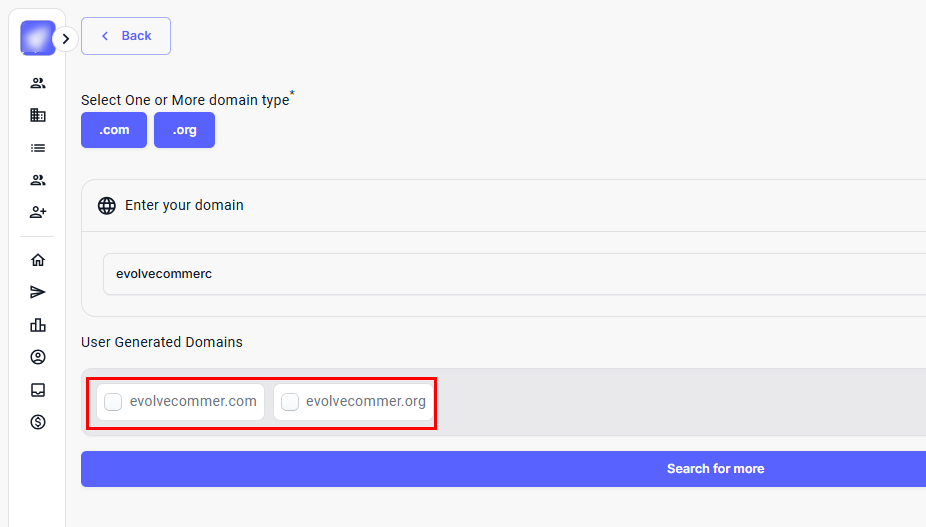Open the leaderboard chart icon
Screen dimensions: 926x527
(x=38, y=325)
